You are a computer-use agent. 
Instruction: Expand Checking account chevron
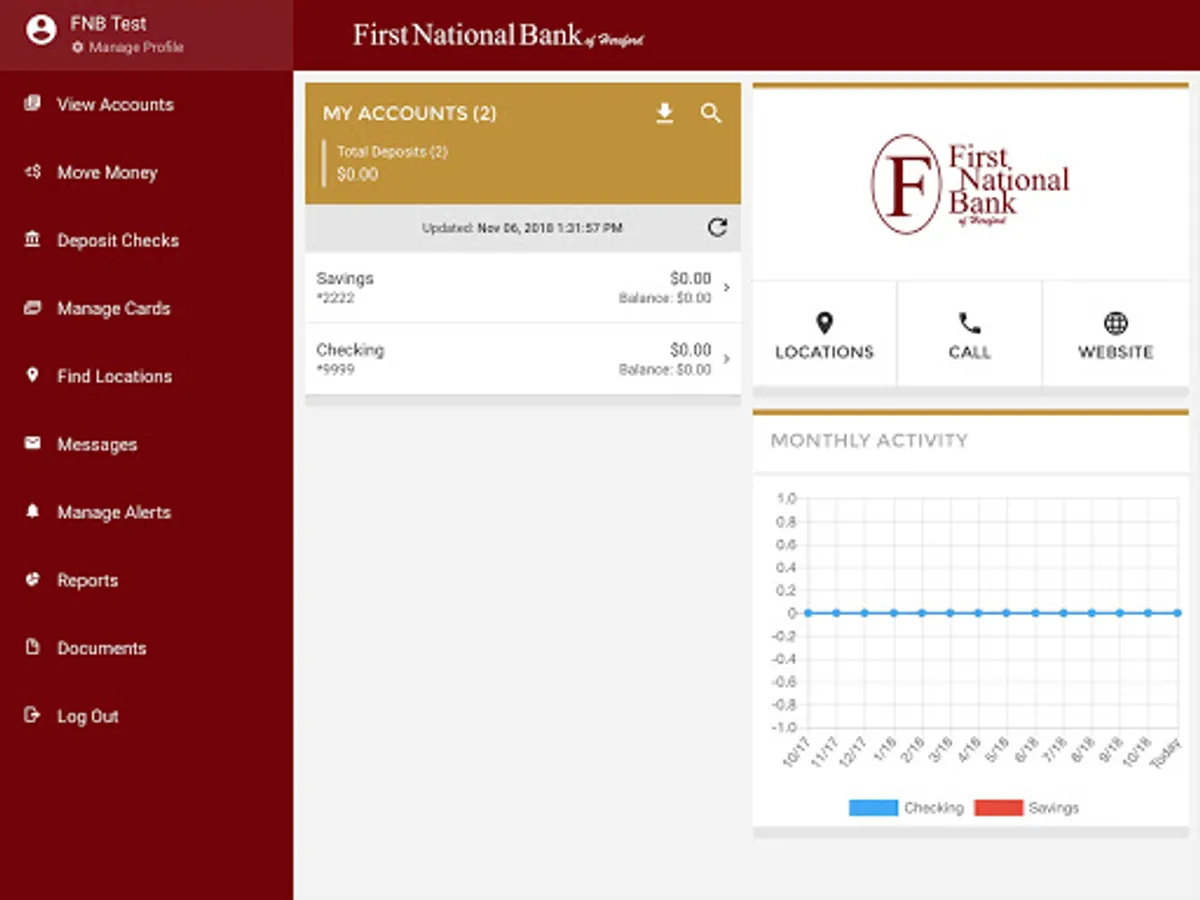pyautogui.click(x=727, y=359)
